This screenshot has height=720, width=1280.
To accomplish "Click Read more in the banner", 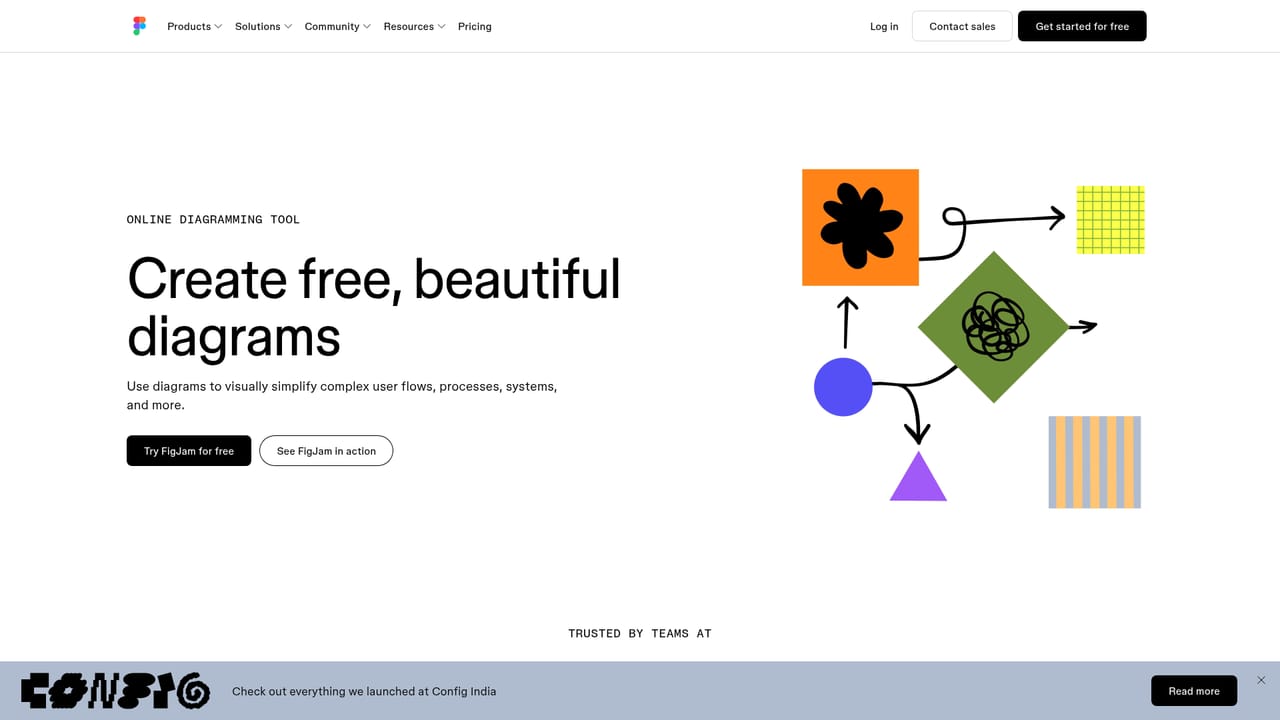I will click(1194, 691).
